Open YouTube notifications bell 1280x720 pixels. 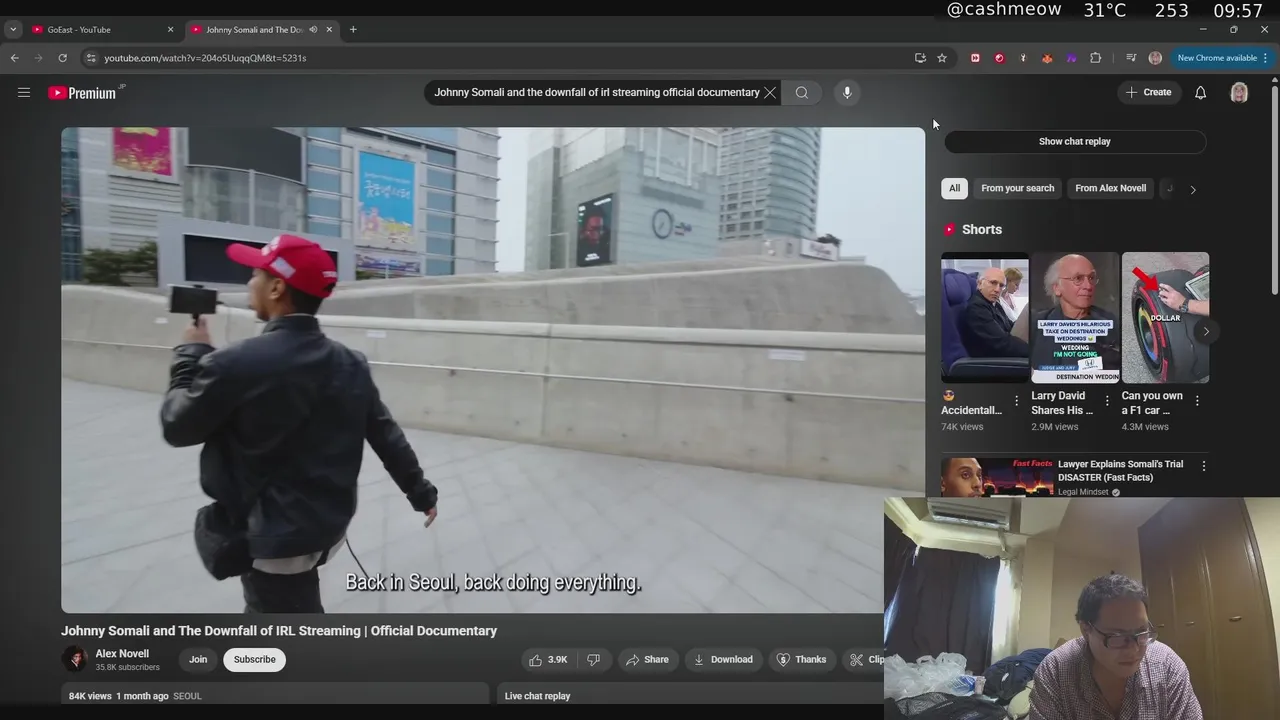pos(1200,93)
